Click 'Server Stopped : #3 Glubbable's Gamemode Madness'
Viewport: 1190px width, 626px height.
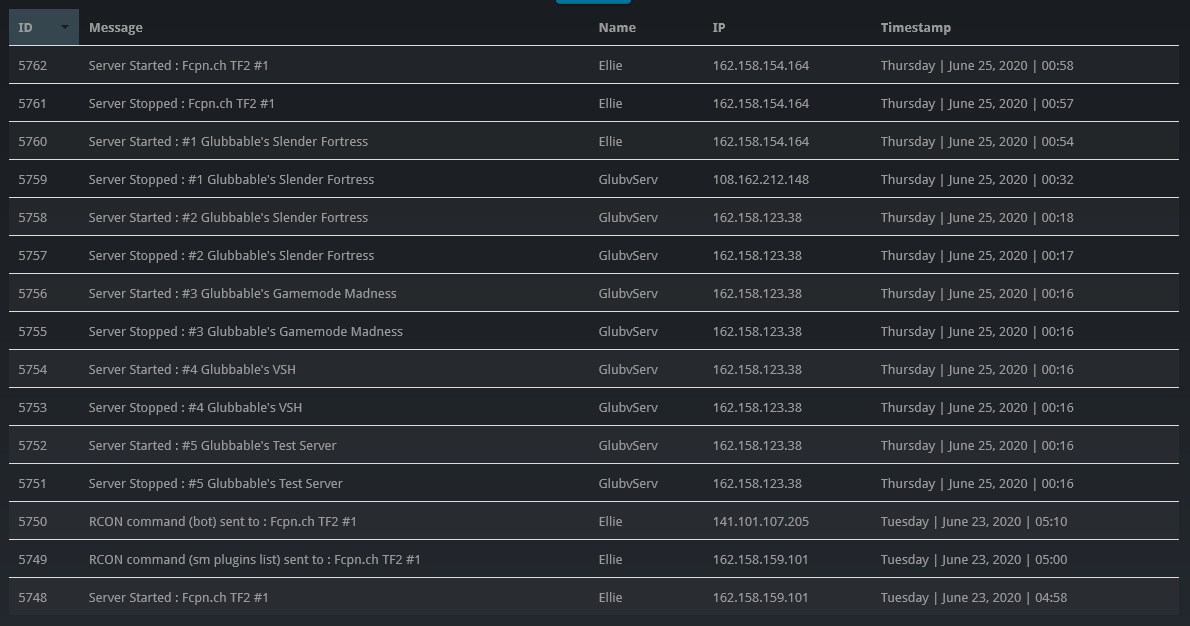click(245, 331)
